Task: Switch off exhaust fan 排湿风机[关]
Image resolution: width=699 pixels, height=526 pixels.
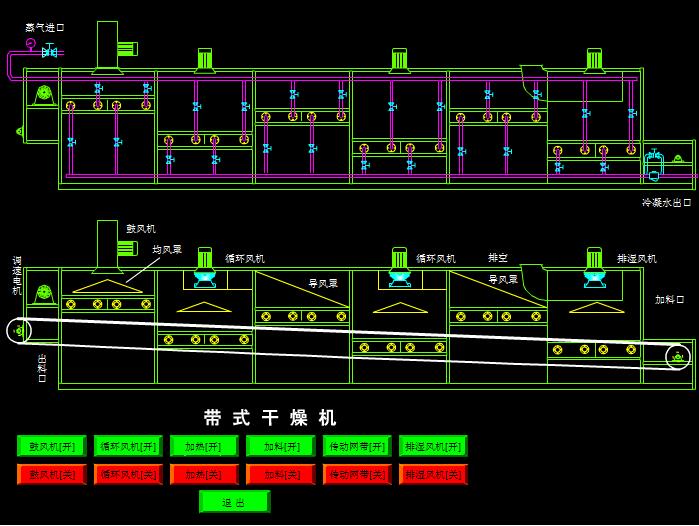Action: point(433,474)
